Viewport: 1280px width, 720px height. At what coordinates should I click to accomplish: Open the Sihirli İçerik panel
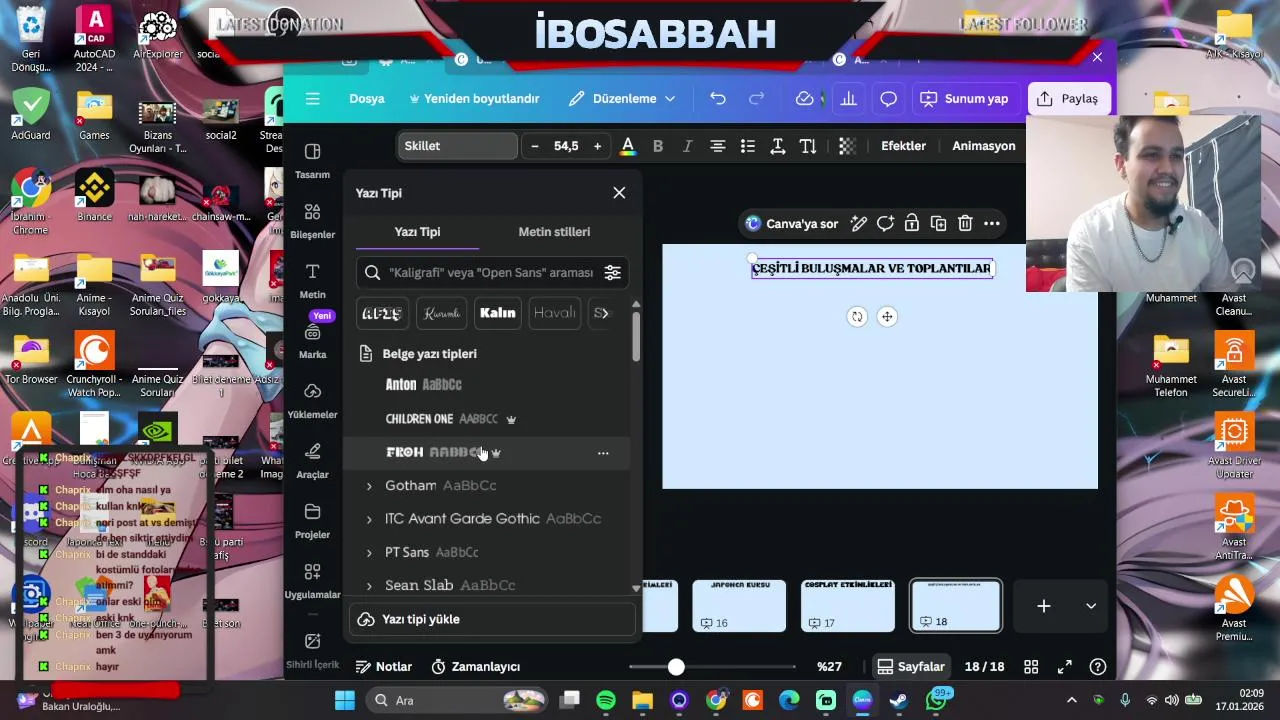click(312, 648)
